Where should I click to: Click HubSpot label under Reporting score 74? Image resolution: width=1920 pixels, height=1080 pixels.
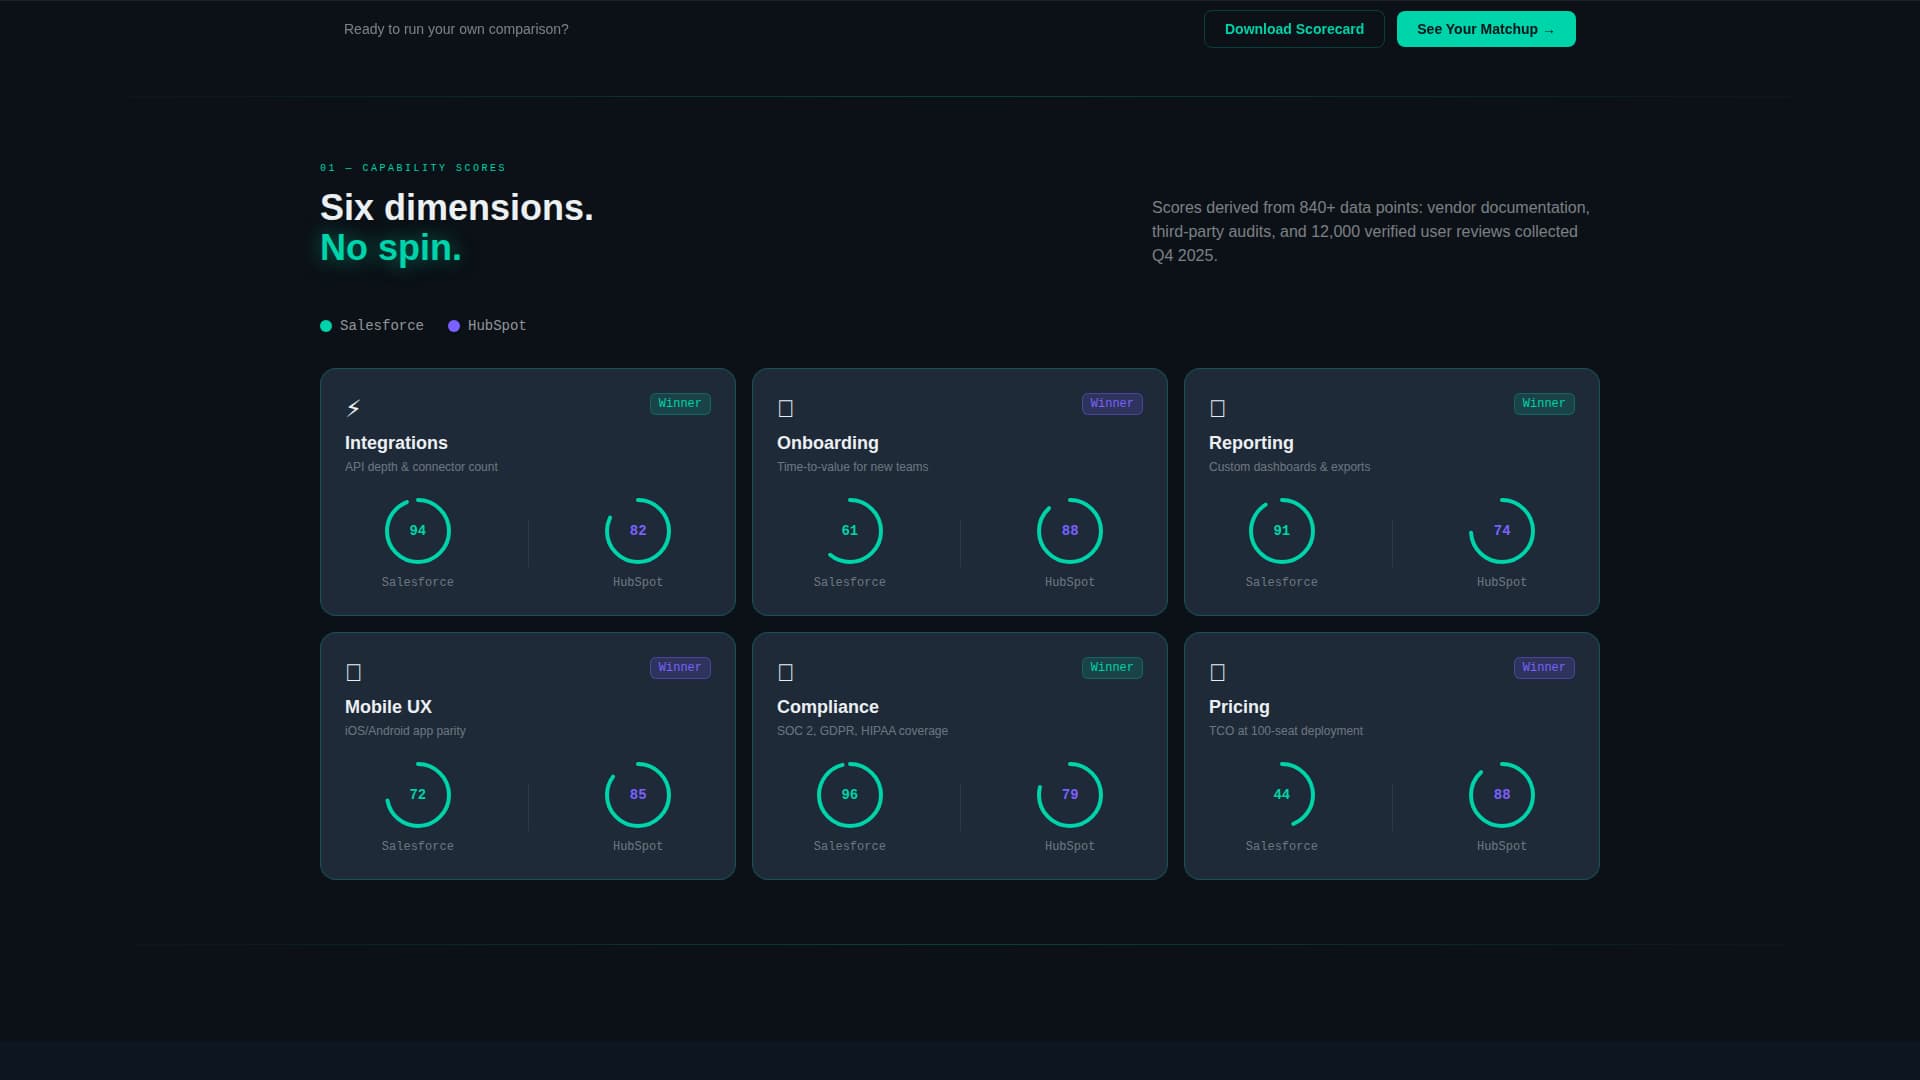click(1502, 582)
